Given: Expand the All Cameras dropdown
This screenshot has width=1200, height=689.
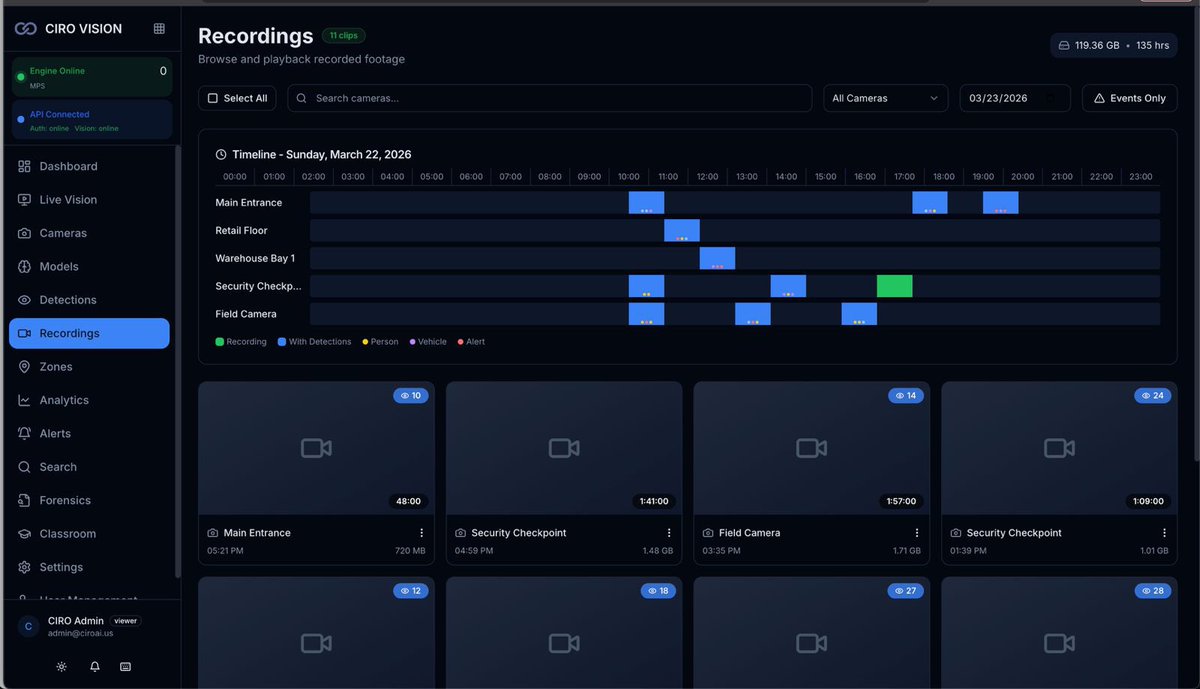Looking at the screenshot, I should (885, 98).
